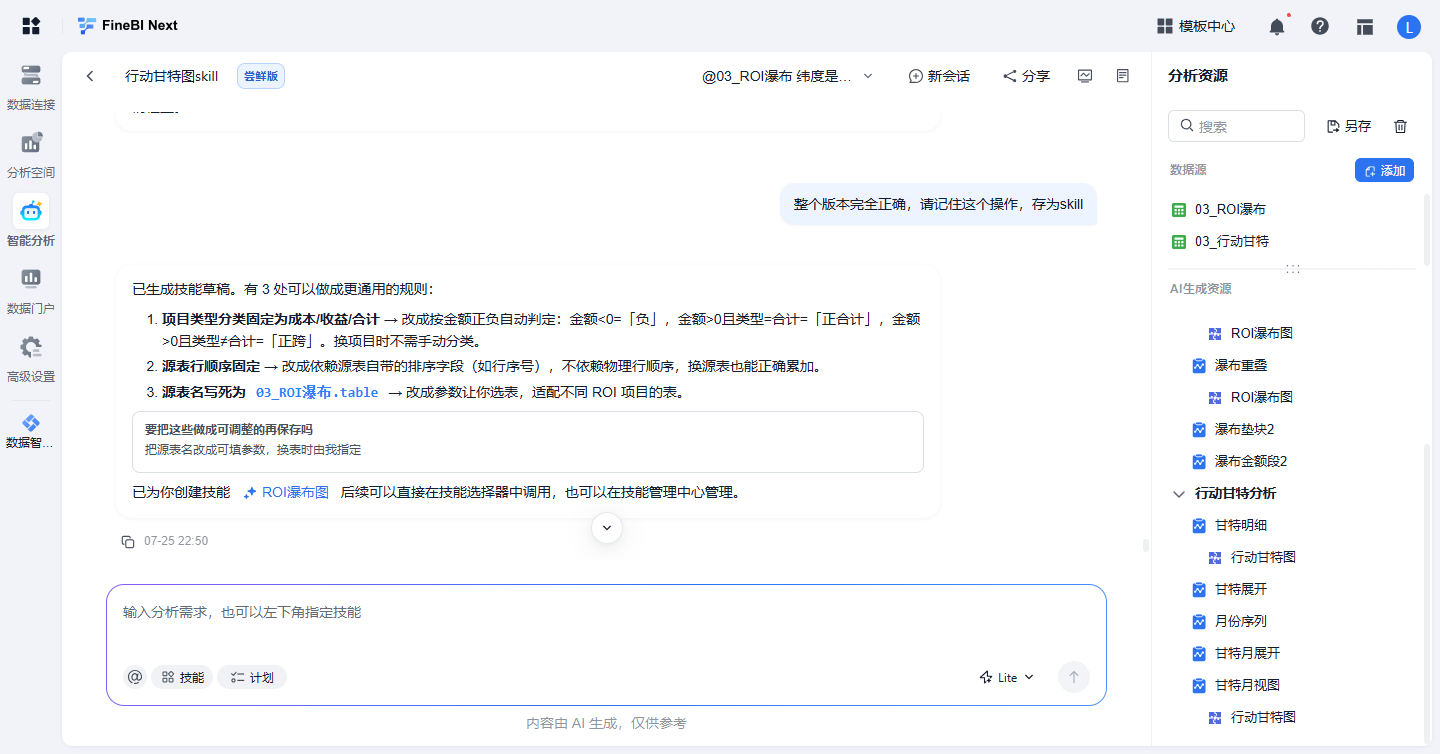Screen dimensions: 1440x754
Task: Open 高级设置 in sidebar
Action: pos(31,359)
